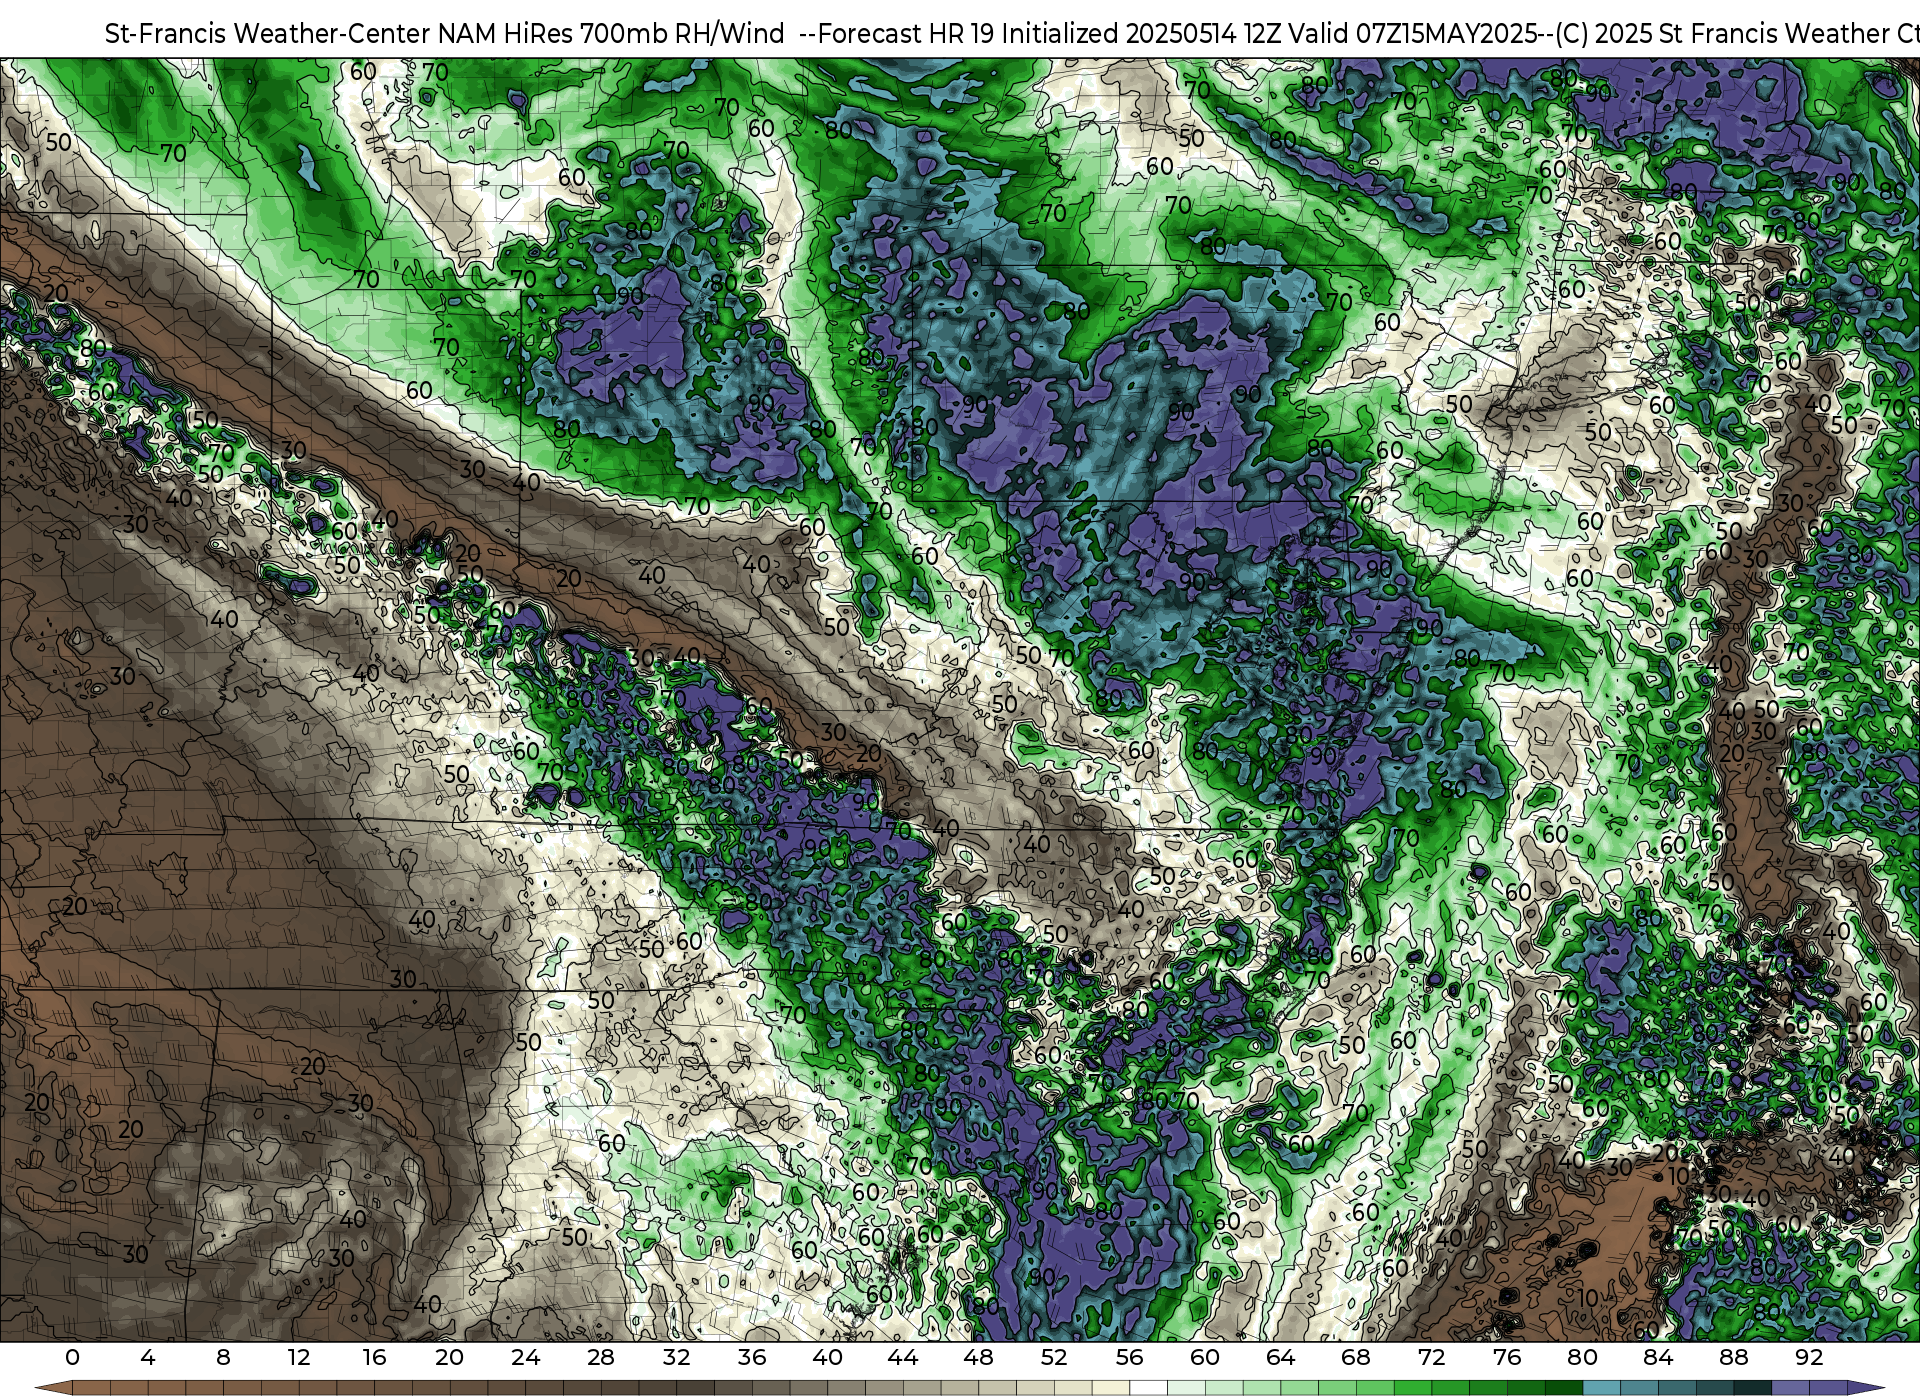Click the 'Forecast HR 19' header text

pyautogui.click(x=908, y=33)
